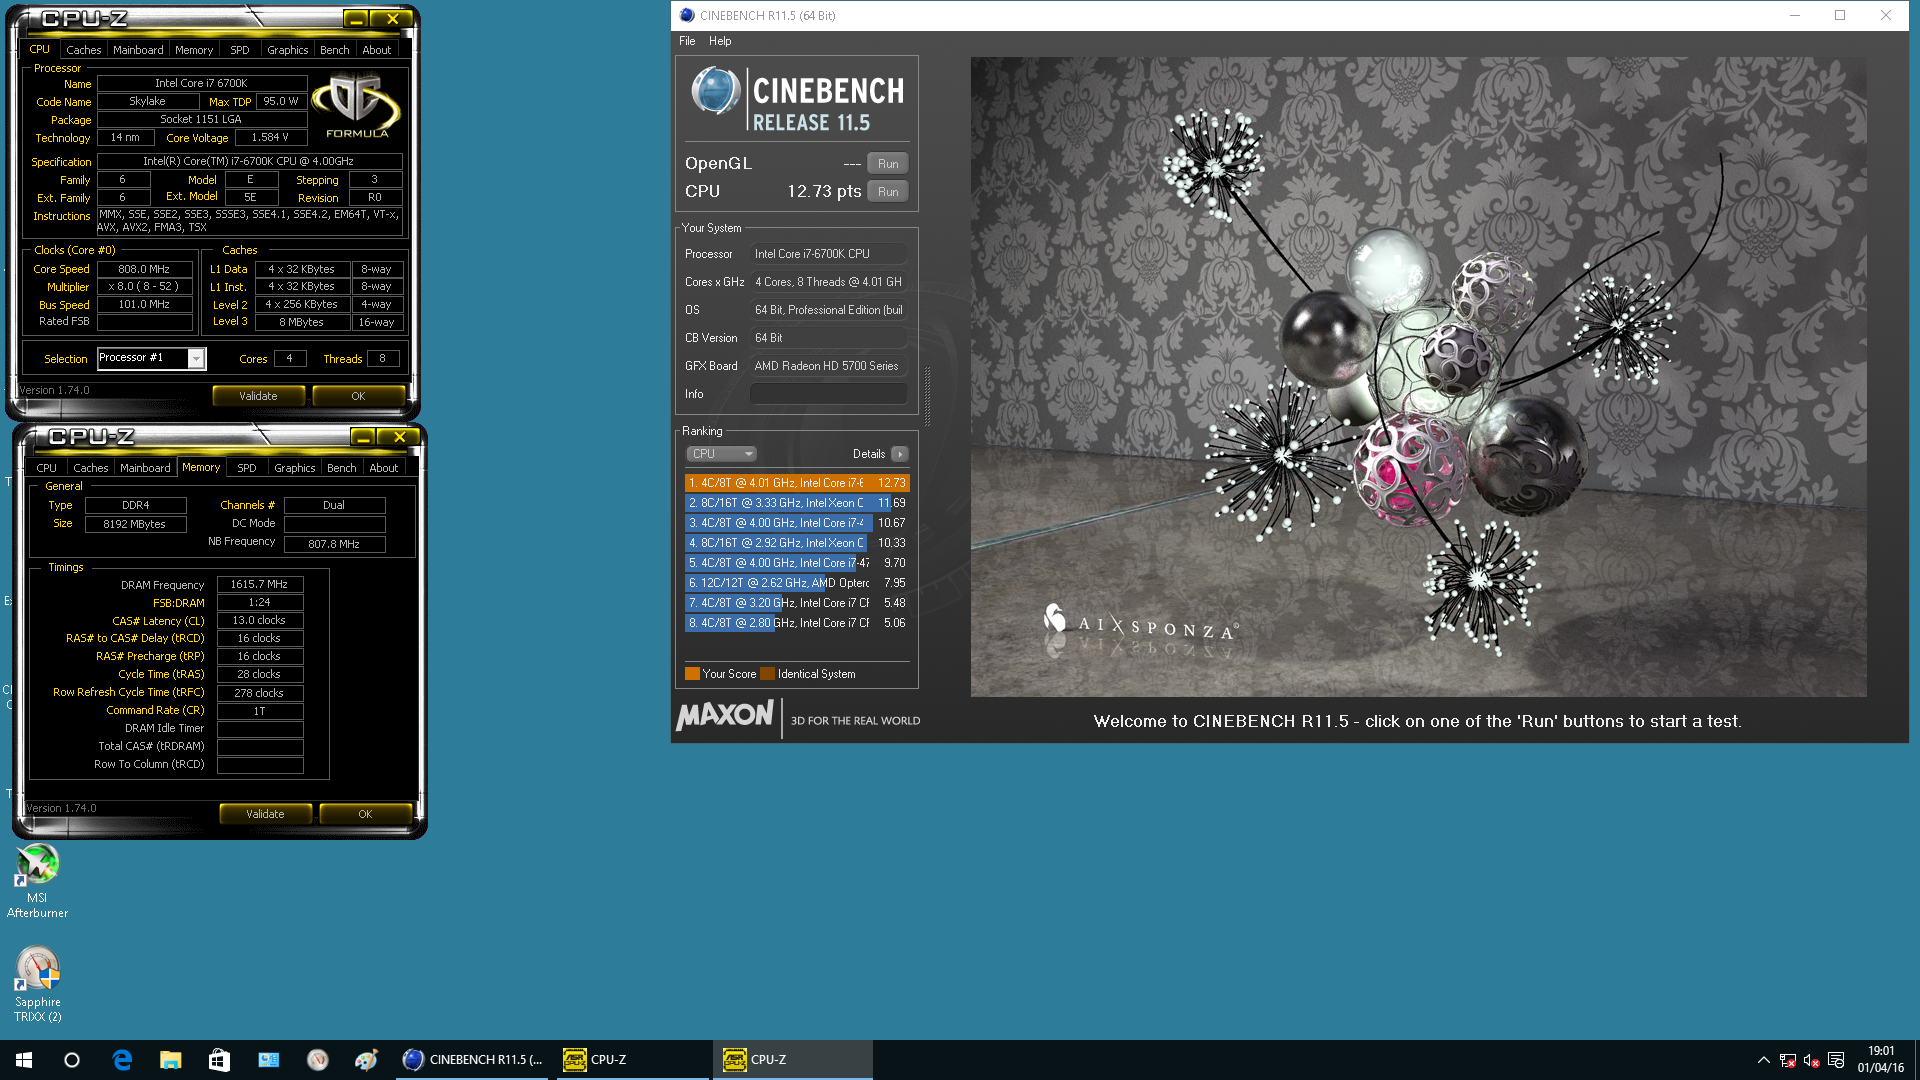The height and width of the screenshot is (1080, 1920).
Task: Click the empty Info field in Cinebench
Action: [829, 394]
